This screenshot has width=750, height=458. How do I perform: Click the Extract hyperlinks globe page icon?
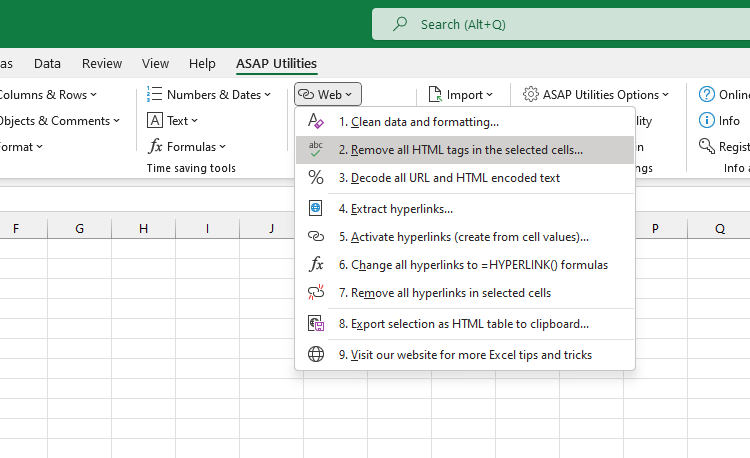pos(316,208)
